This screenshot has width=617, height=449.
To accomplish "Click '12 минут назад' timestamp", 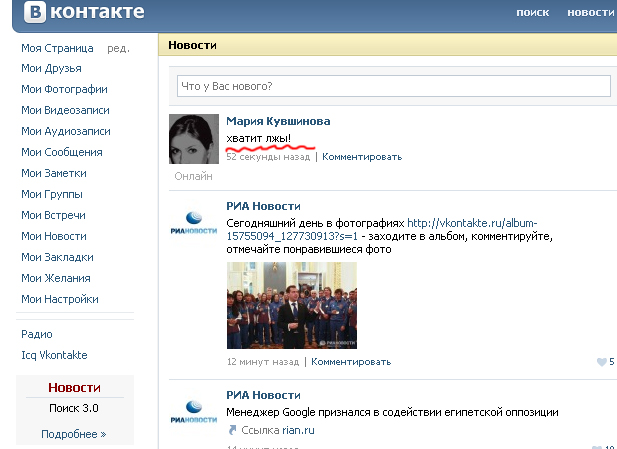I will (x=262, y=362).
